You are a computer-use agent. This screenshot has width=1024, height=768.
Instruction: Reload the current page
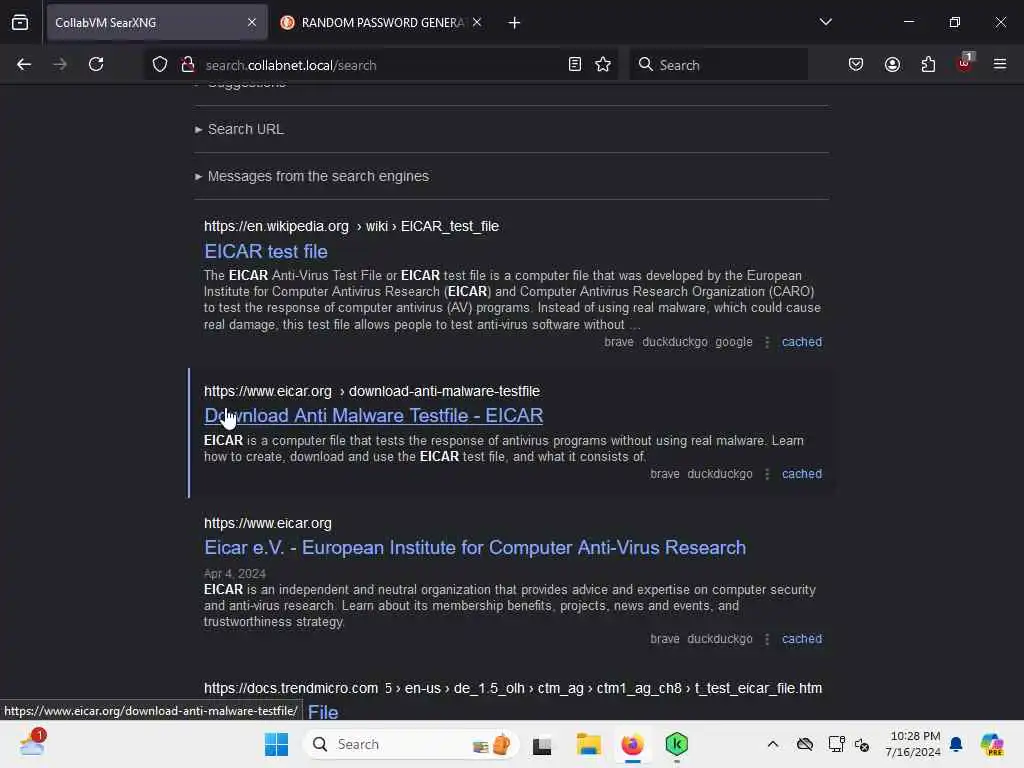(x=96, y=64)
